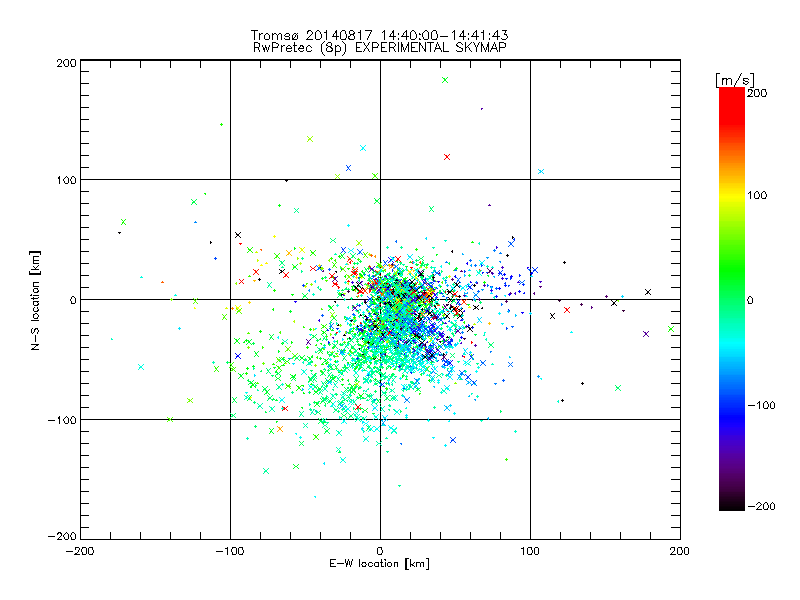Click the y-axis tick label '200'
The height and width of the screenshot is (600, 800).
pos(66,63)
